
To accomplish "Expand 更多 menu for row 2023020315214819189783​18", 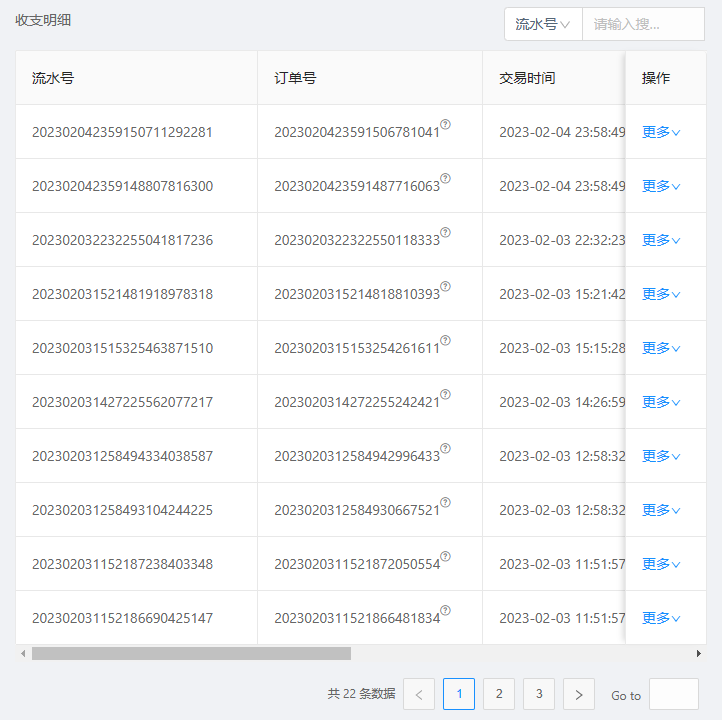I will (x=661, y=294).
